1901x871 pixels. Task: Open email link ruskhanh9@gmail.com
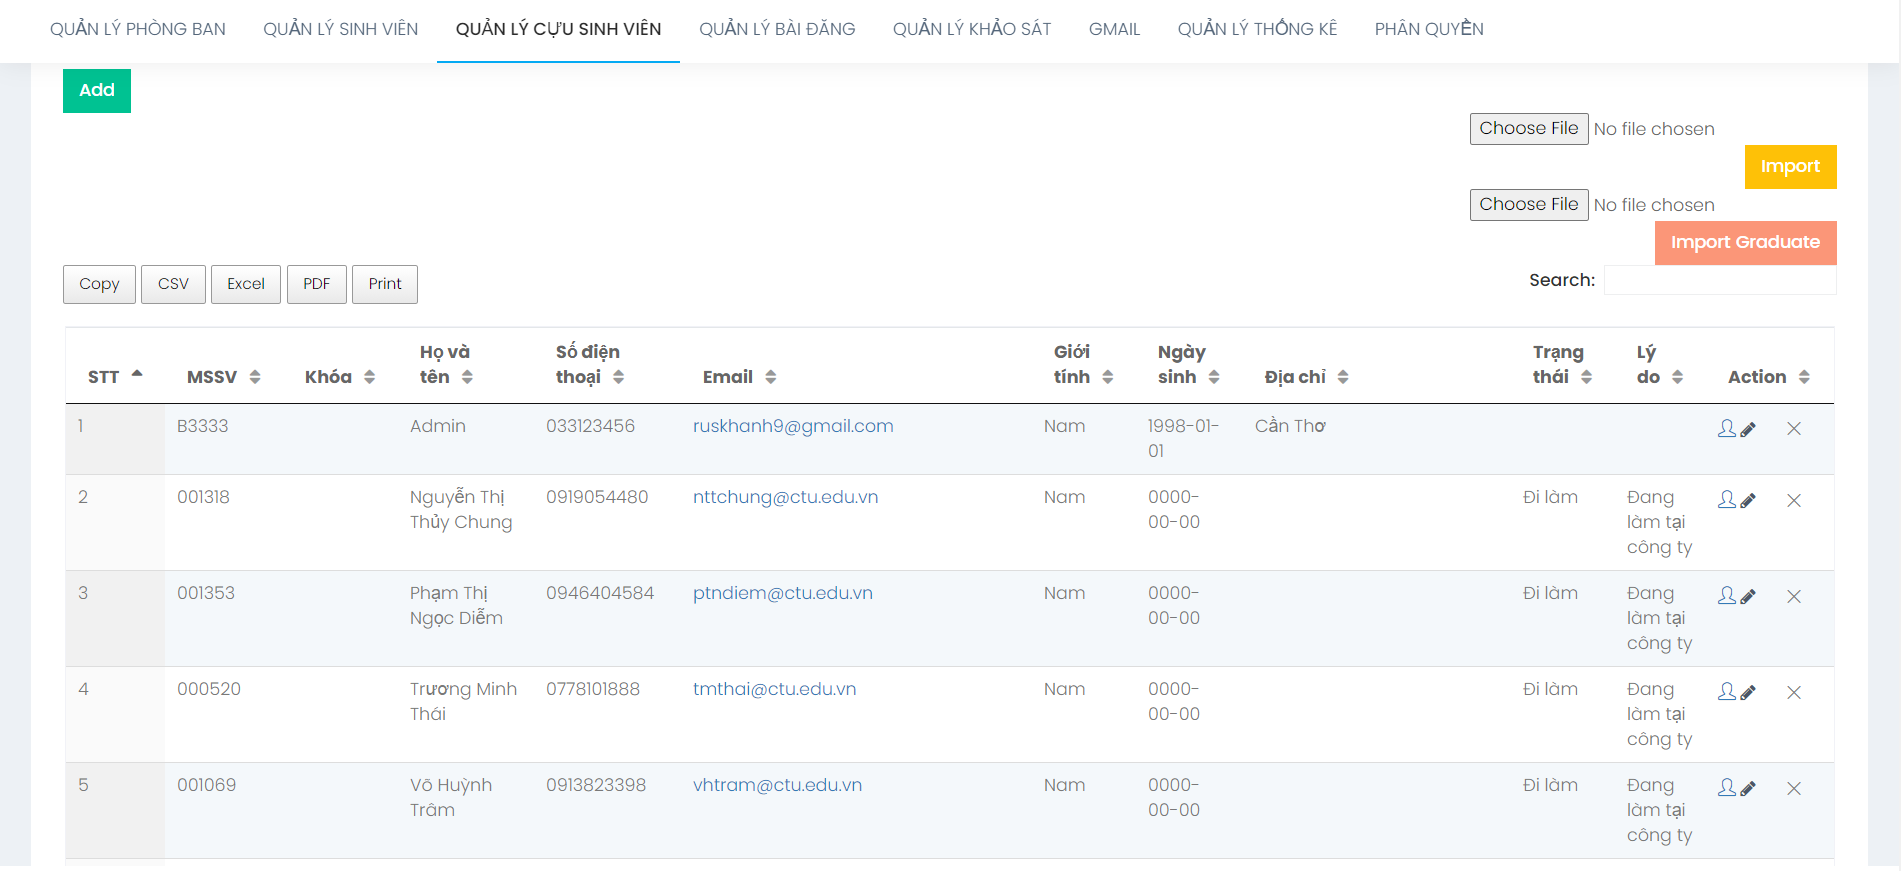tap(793, 426)
